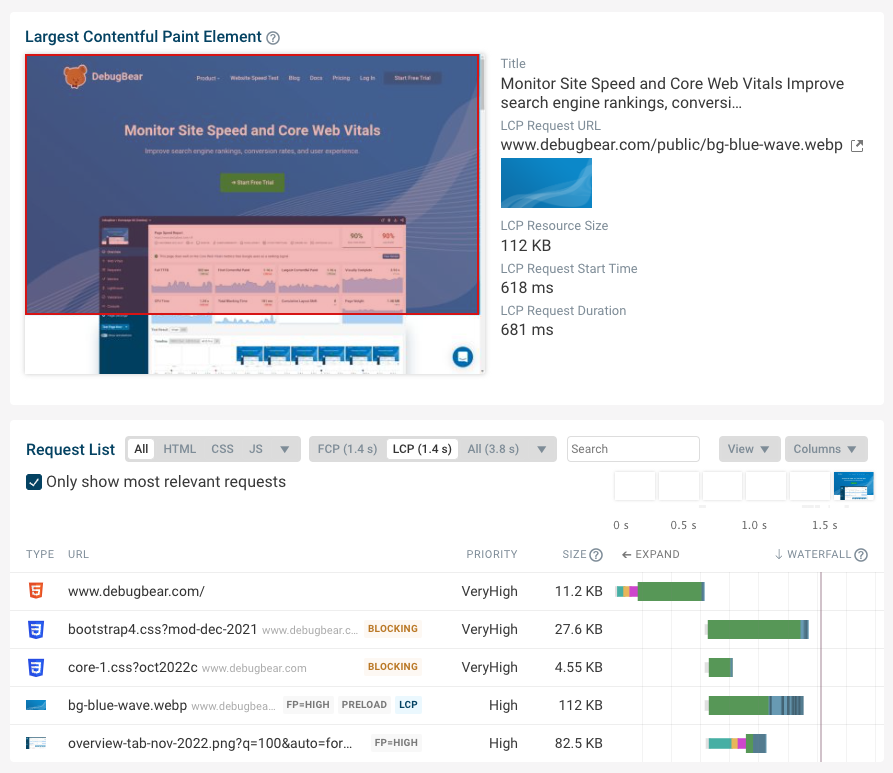Open LCP request URL external link icon

click(x=857, y=146)
